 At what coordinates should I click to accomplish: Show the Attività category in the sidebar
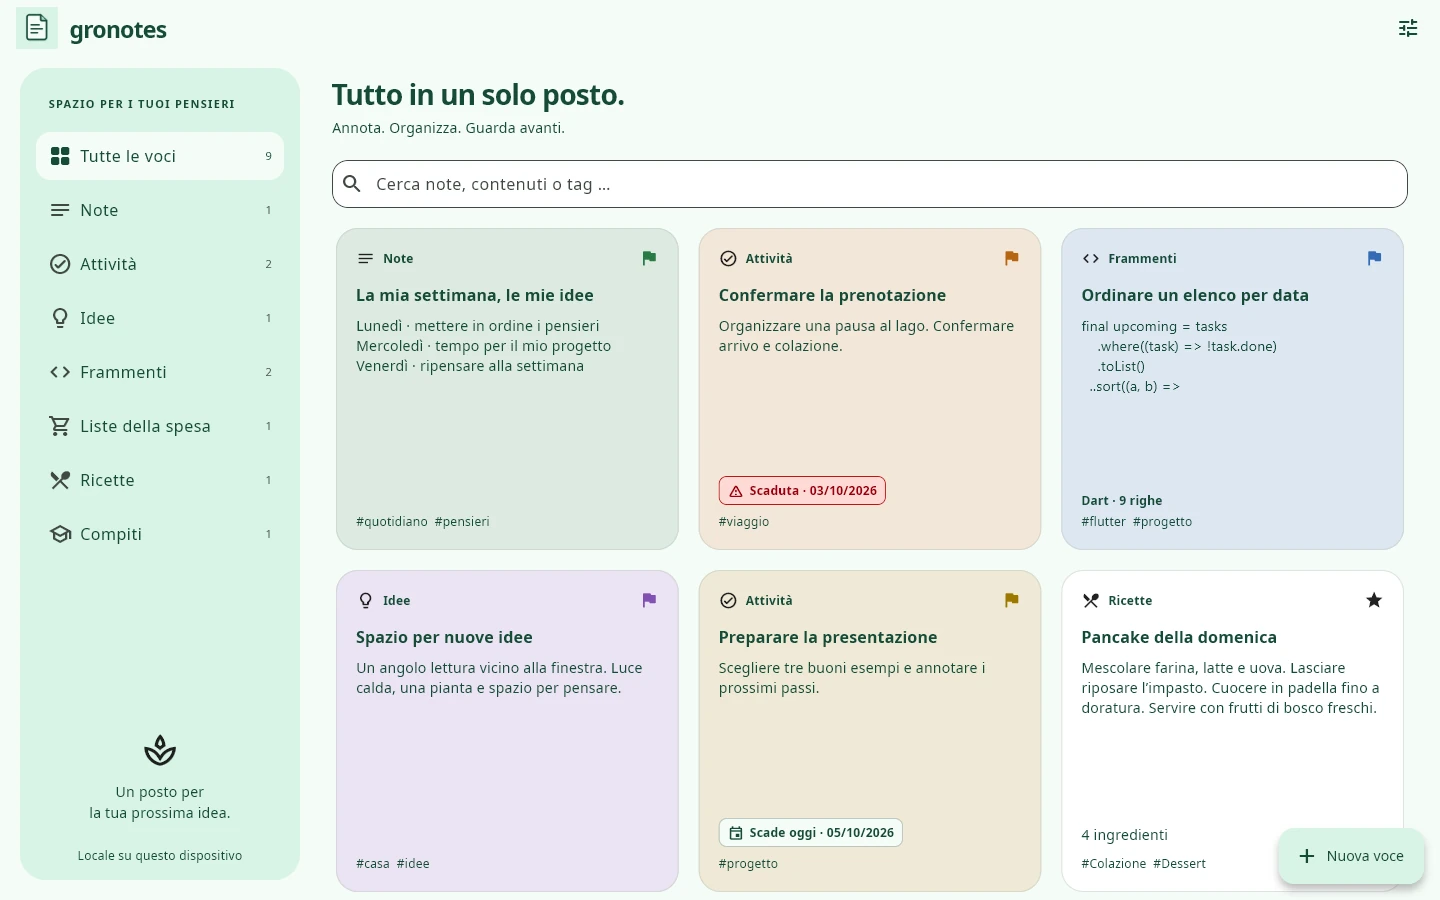(160, 264)
